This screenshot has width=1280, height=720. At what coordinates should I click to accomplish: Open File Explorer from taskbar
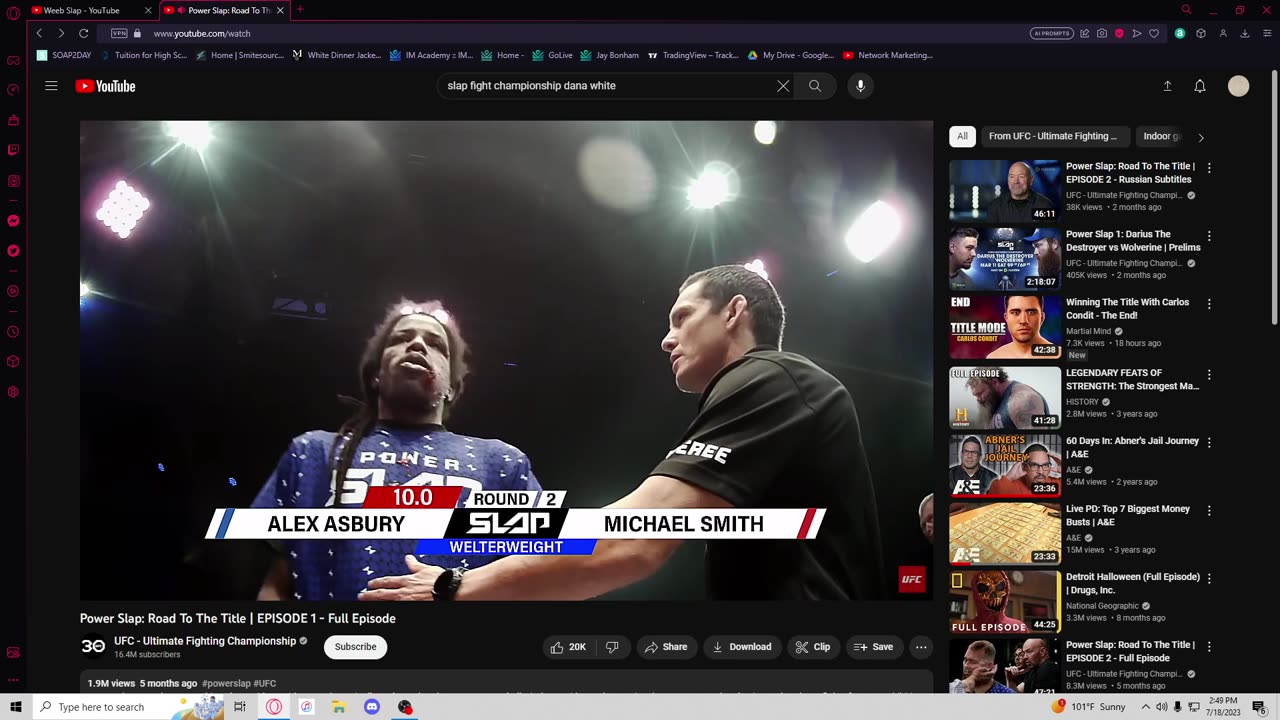coord(339,707)
